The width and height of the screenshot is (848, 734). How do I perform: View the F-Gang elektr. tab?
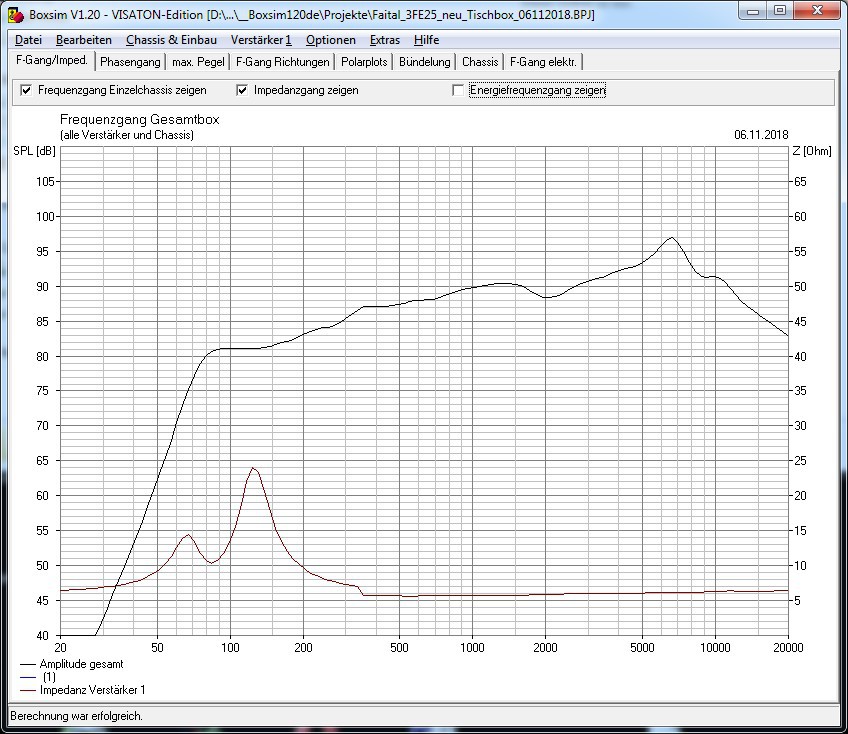(543, 62)
